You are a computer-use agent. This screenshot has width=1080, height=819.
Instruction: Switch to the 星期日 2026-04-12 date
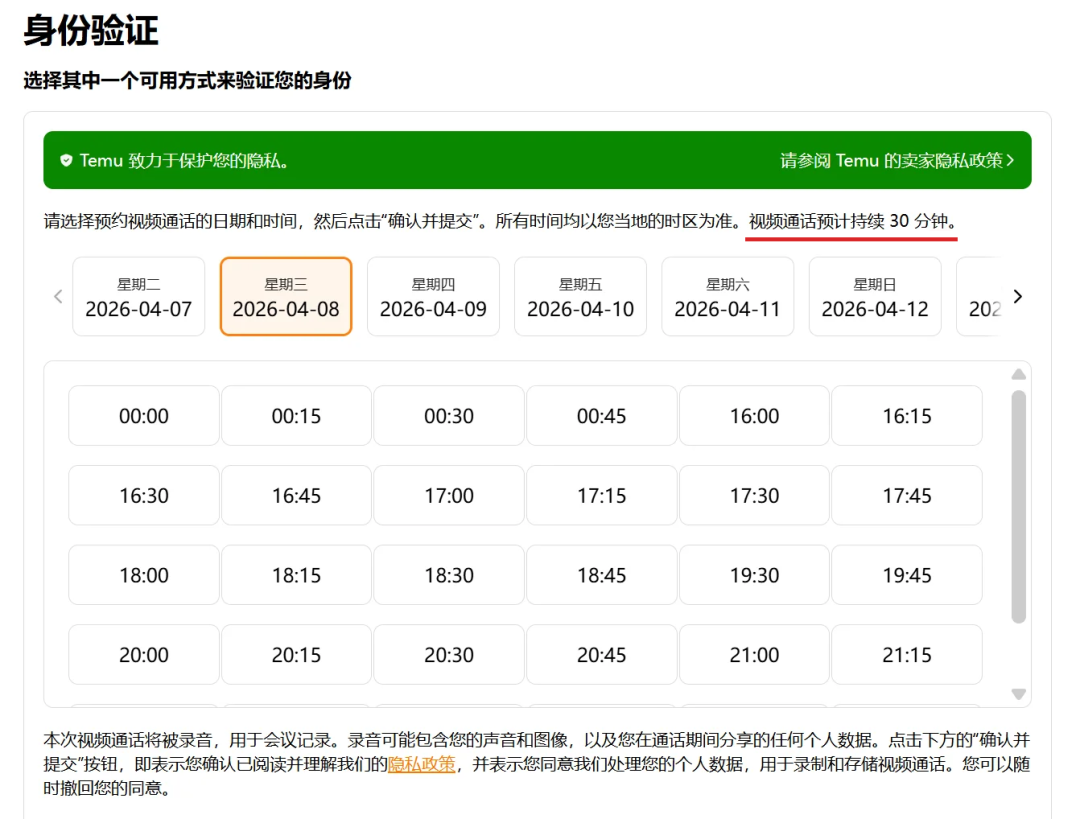click(x=875, y=296)
